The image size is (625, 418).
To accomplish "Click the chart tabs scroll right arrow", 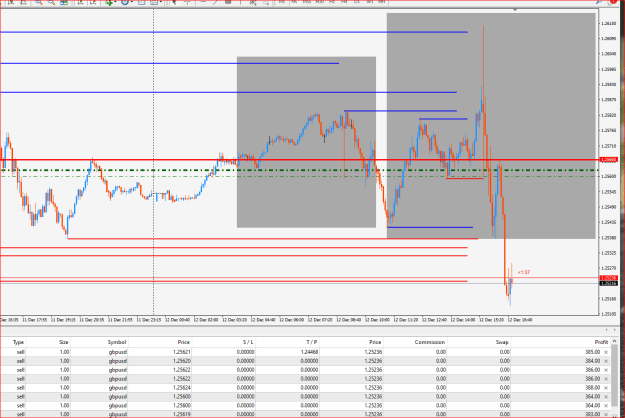I will click(613, 330).
